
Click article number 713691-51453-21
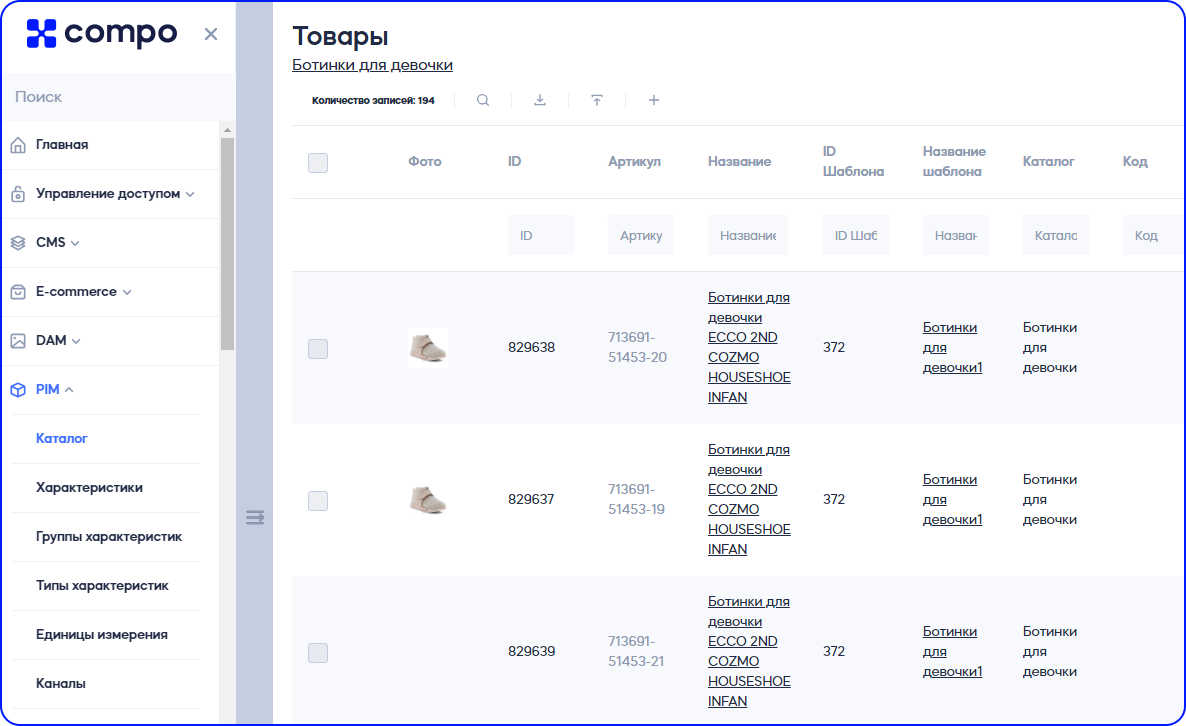point(635,651)
